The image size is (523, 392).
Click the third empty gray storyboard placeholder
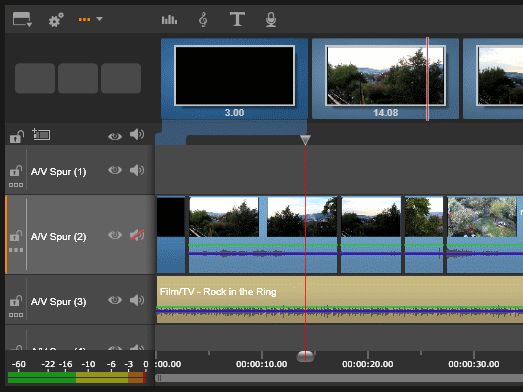(121, 78)
